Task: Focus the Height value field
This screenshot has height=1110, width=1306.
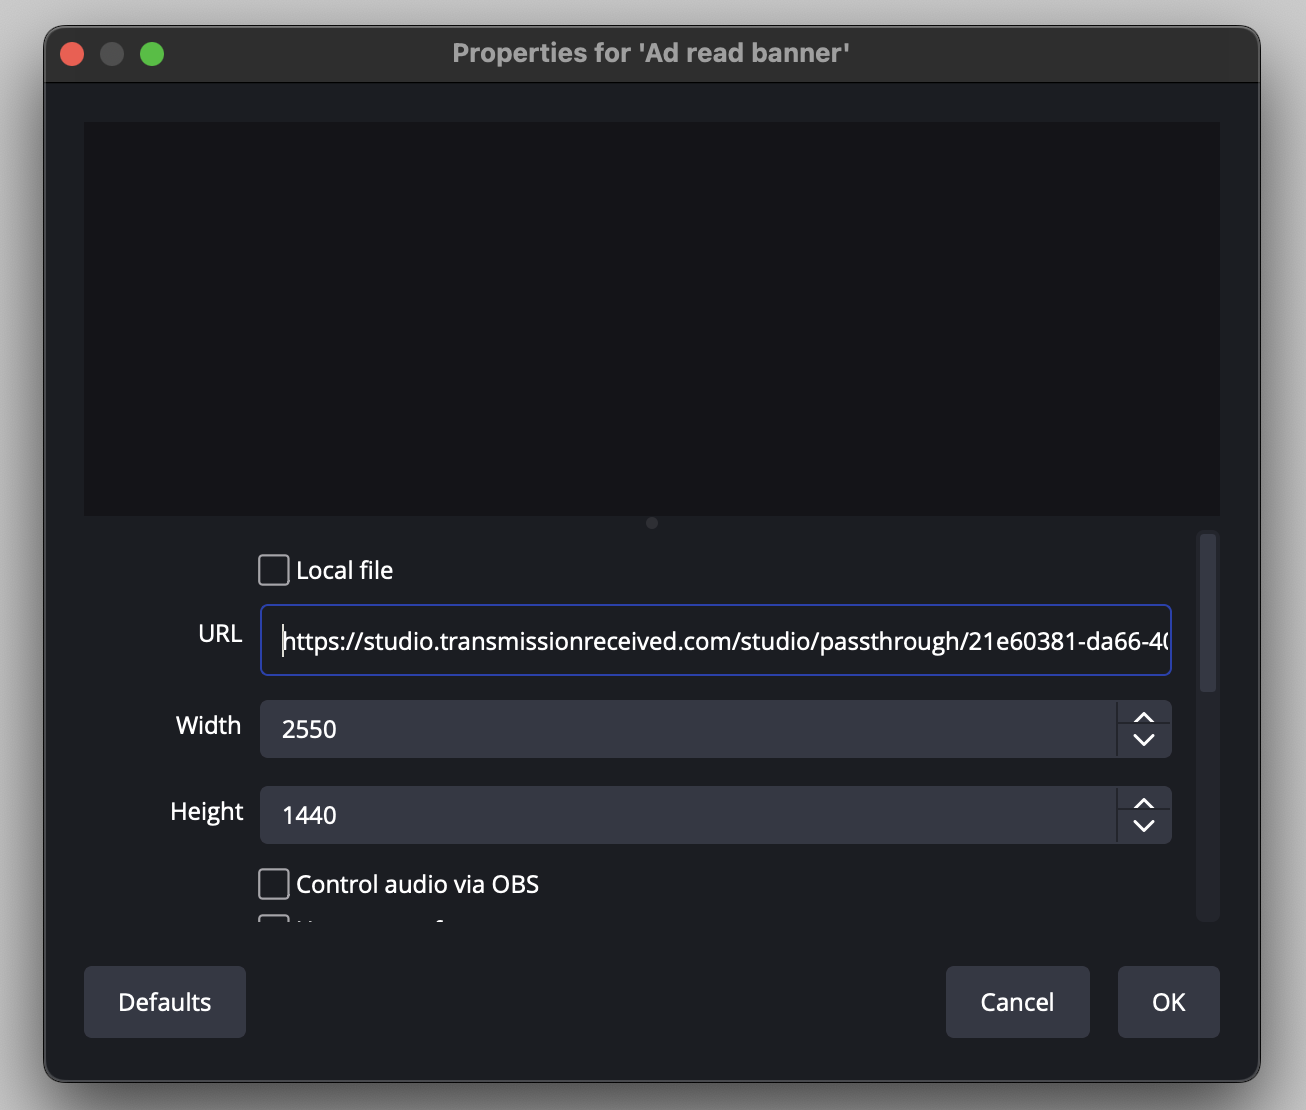Action: (x=687, y=815)
